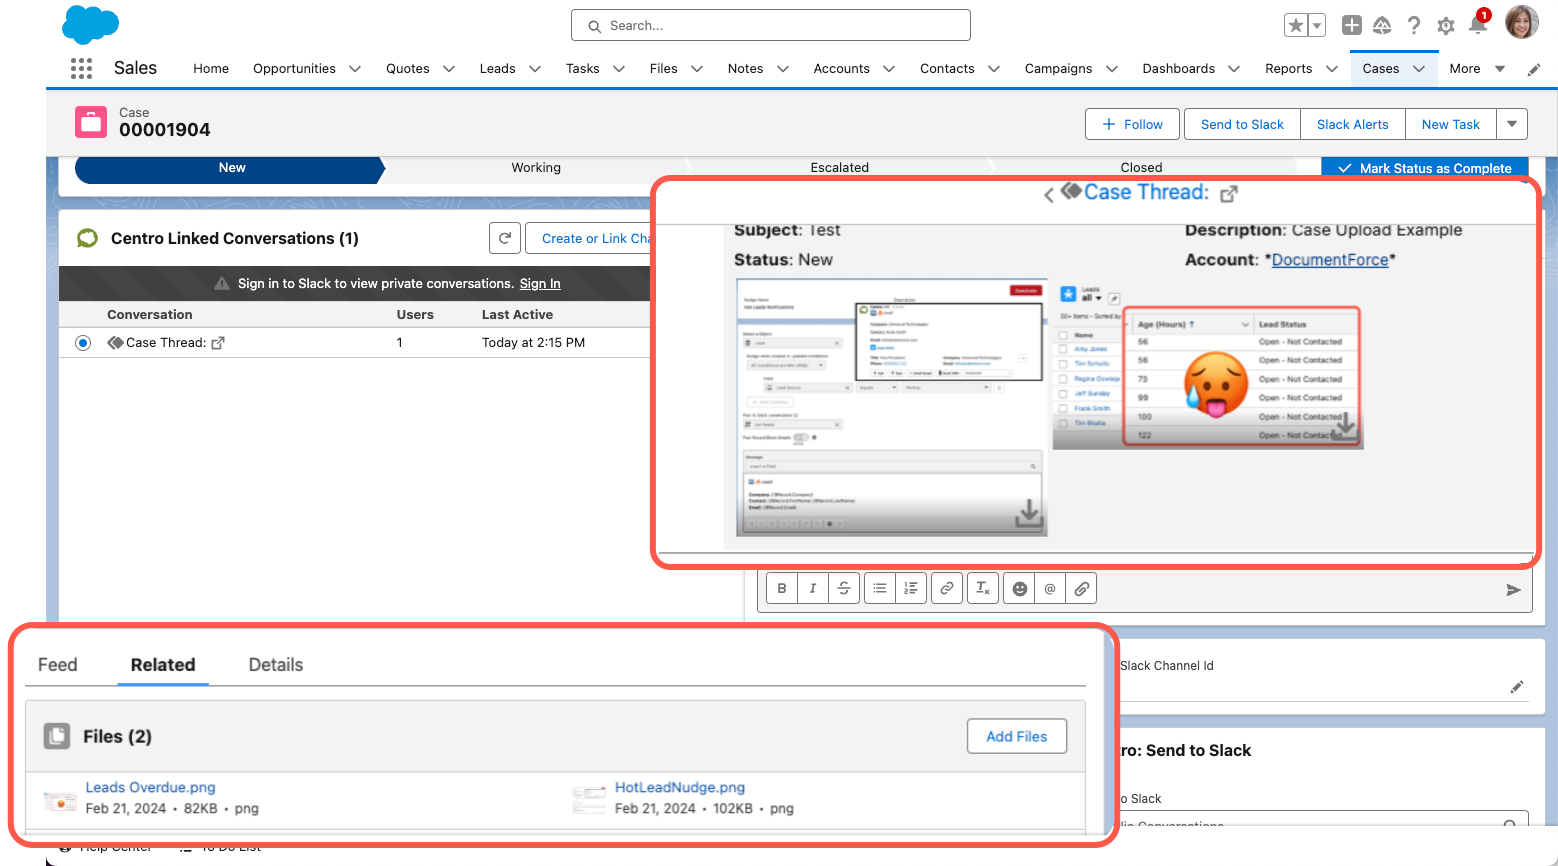
Task: Open the Notes tab
Action: 745,68
